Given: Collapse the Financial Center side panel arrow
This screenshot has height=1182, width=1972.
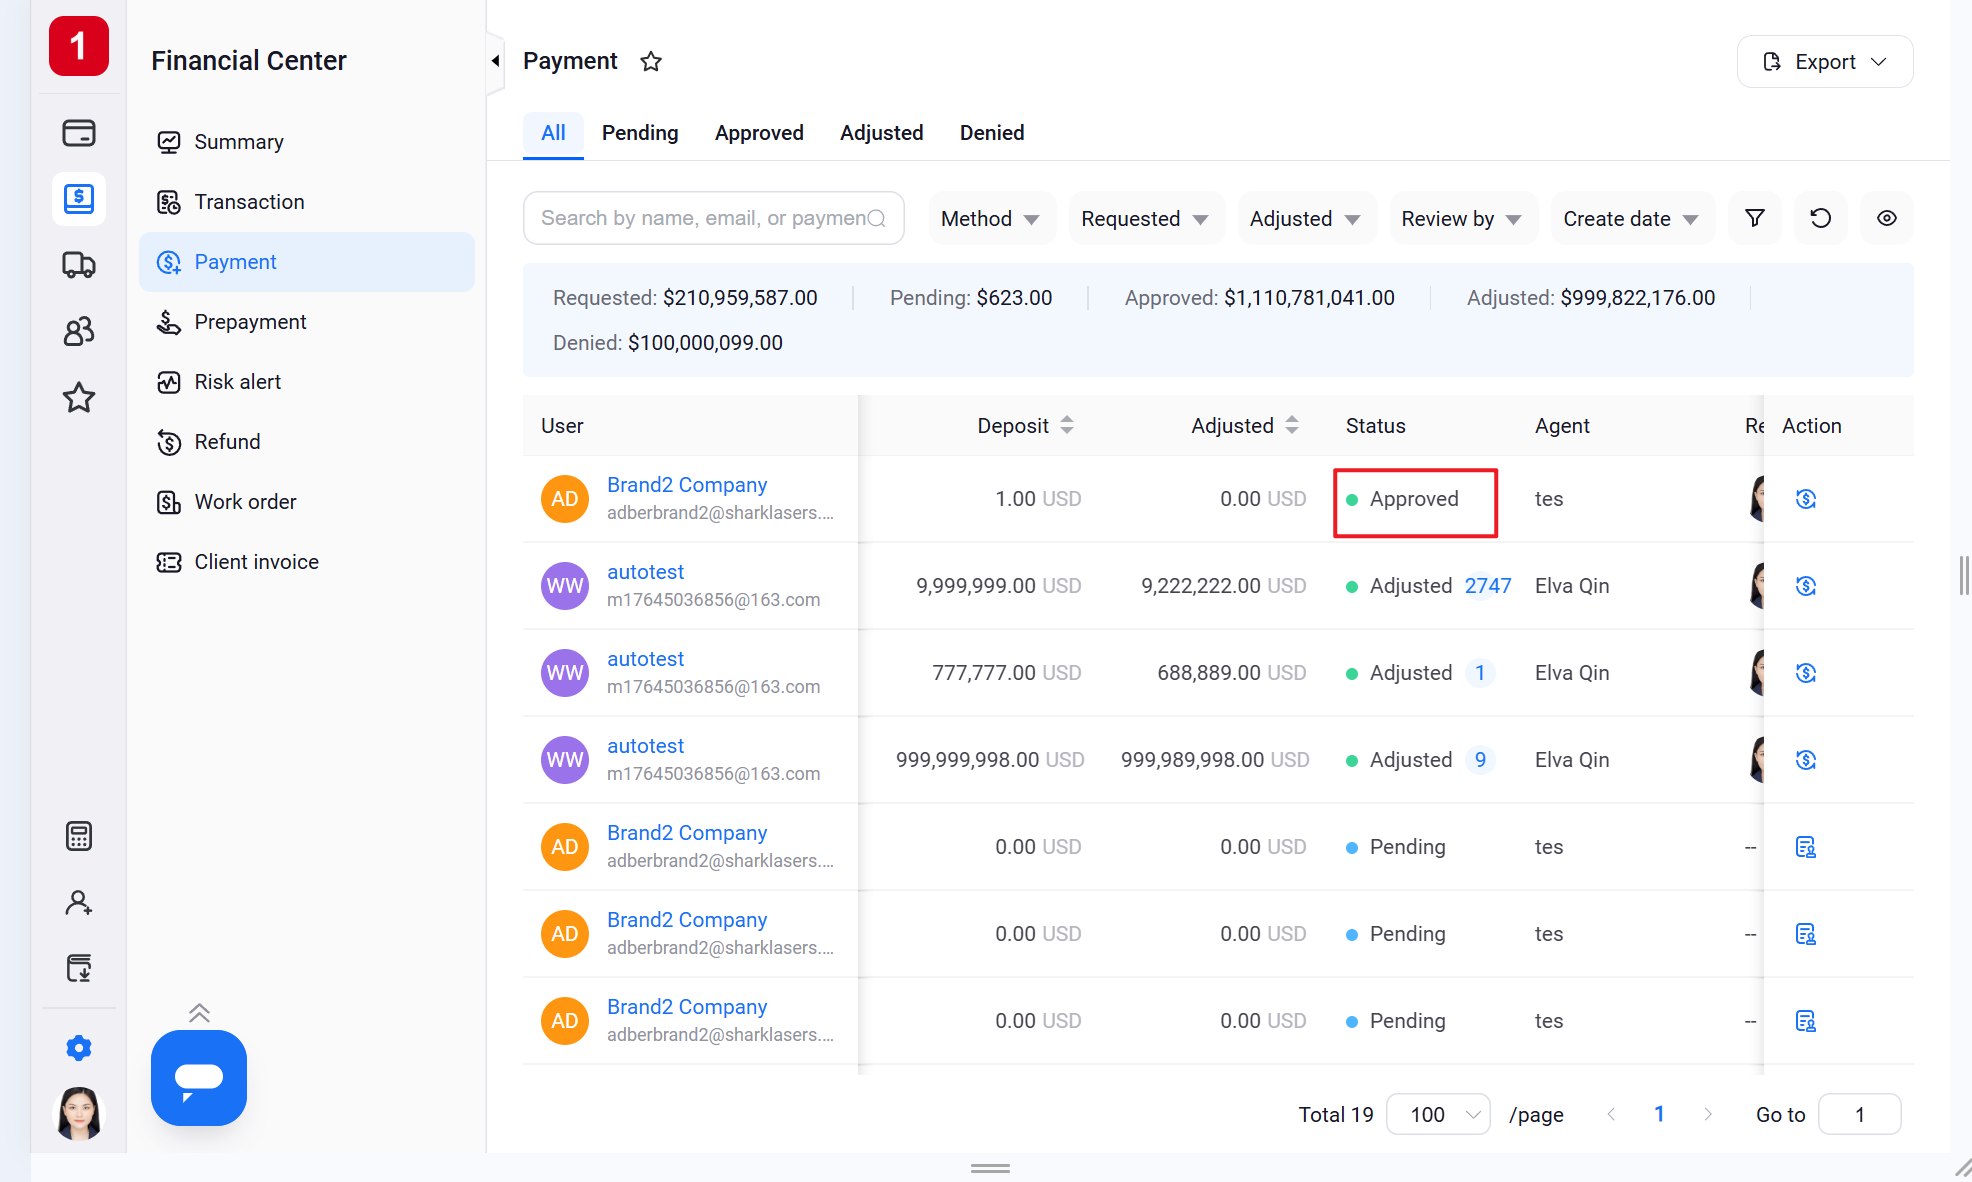Looking at the screenshot, I should coord(495,61).
